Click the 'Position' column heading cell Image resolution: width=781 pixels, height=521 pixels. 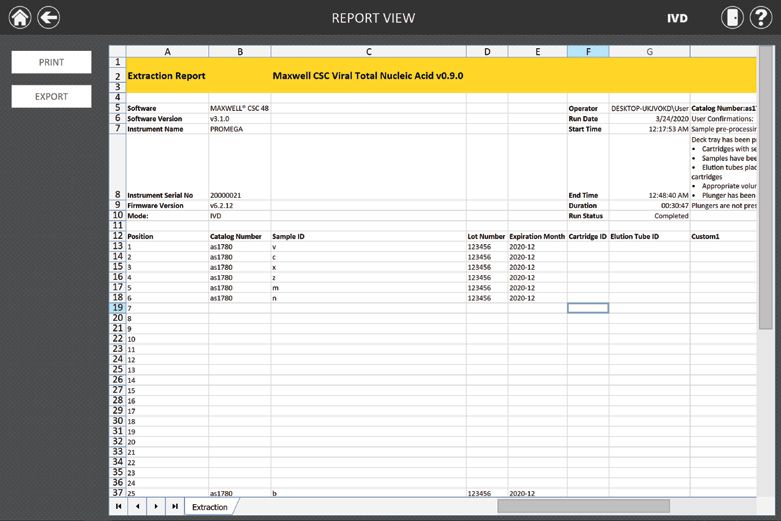pos(167,237)
